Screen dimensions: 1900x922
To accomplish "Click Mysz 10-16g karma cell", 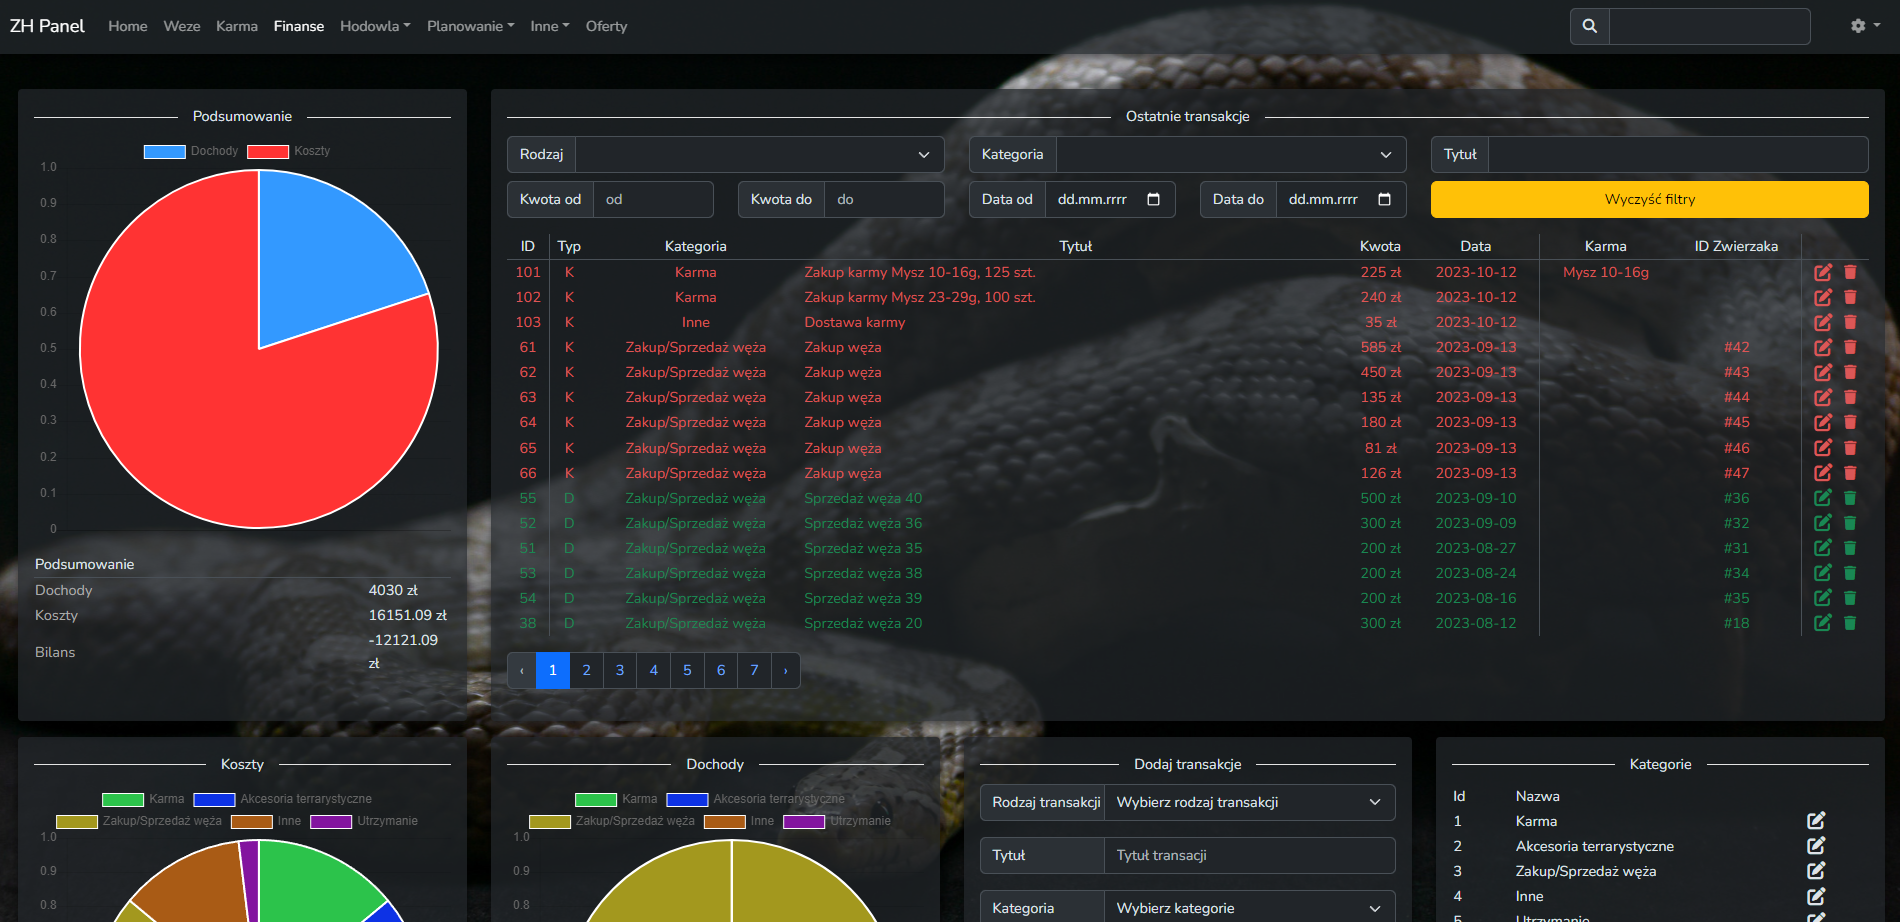I will tap(1606, 272).
